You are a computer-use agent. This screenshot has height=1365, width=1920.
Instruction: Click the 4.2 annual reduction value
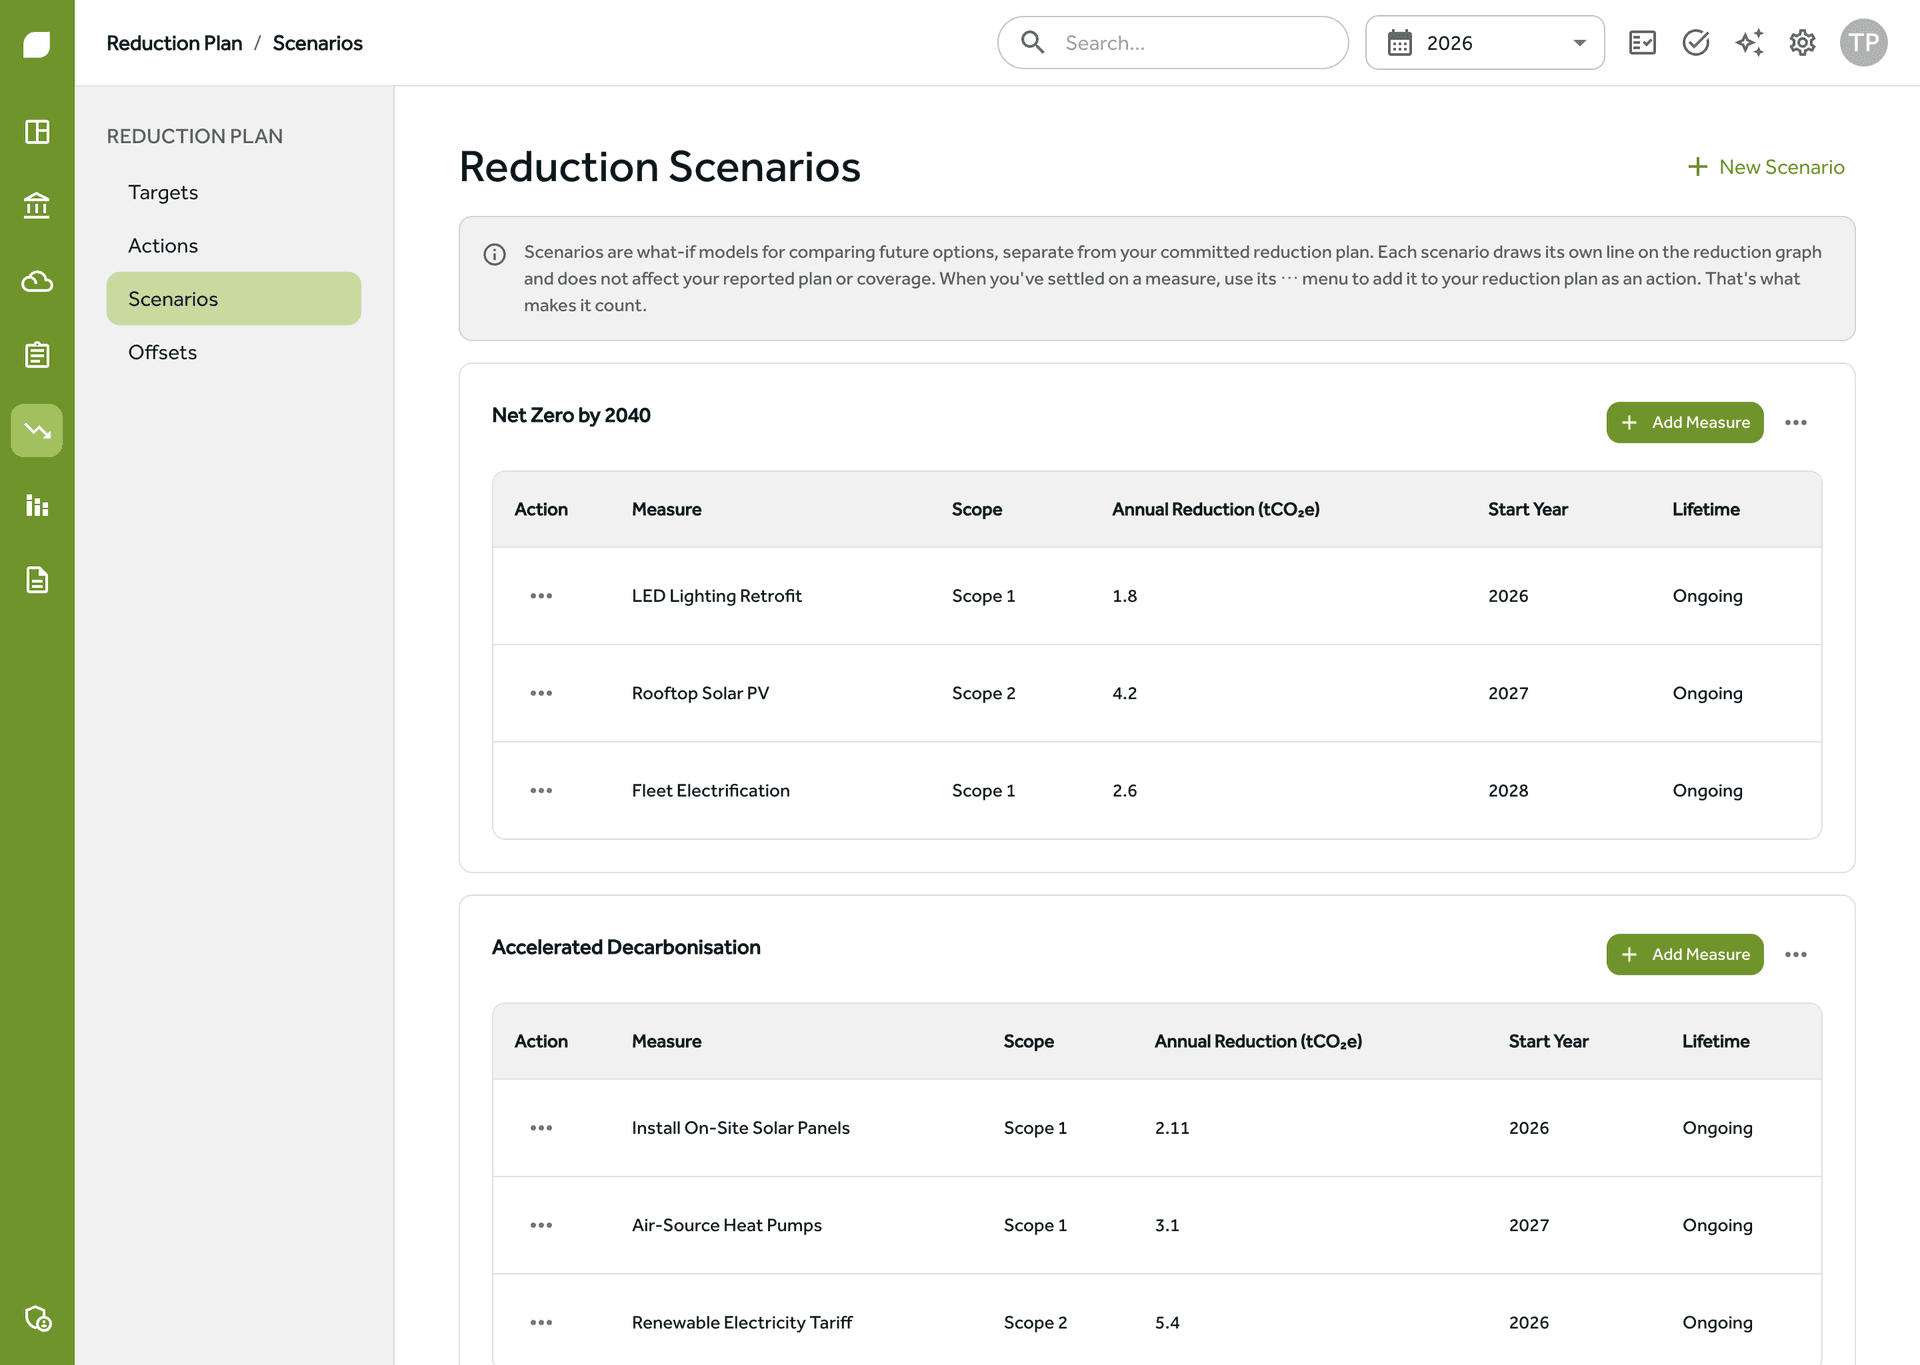click(x=1125, y=693)
